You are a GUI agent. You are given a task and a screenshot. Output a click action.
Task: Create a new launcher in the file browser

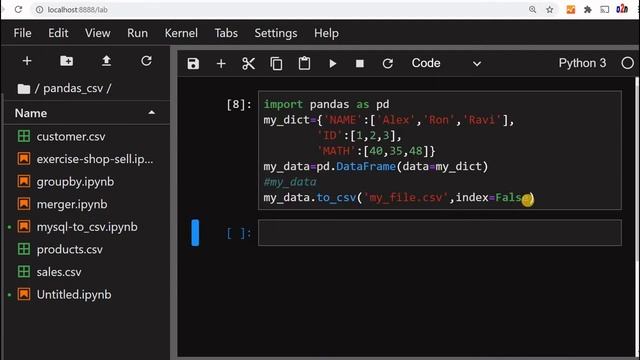point(27,61)
